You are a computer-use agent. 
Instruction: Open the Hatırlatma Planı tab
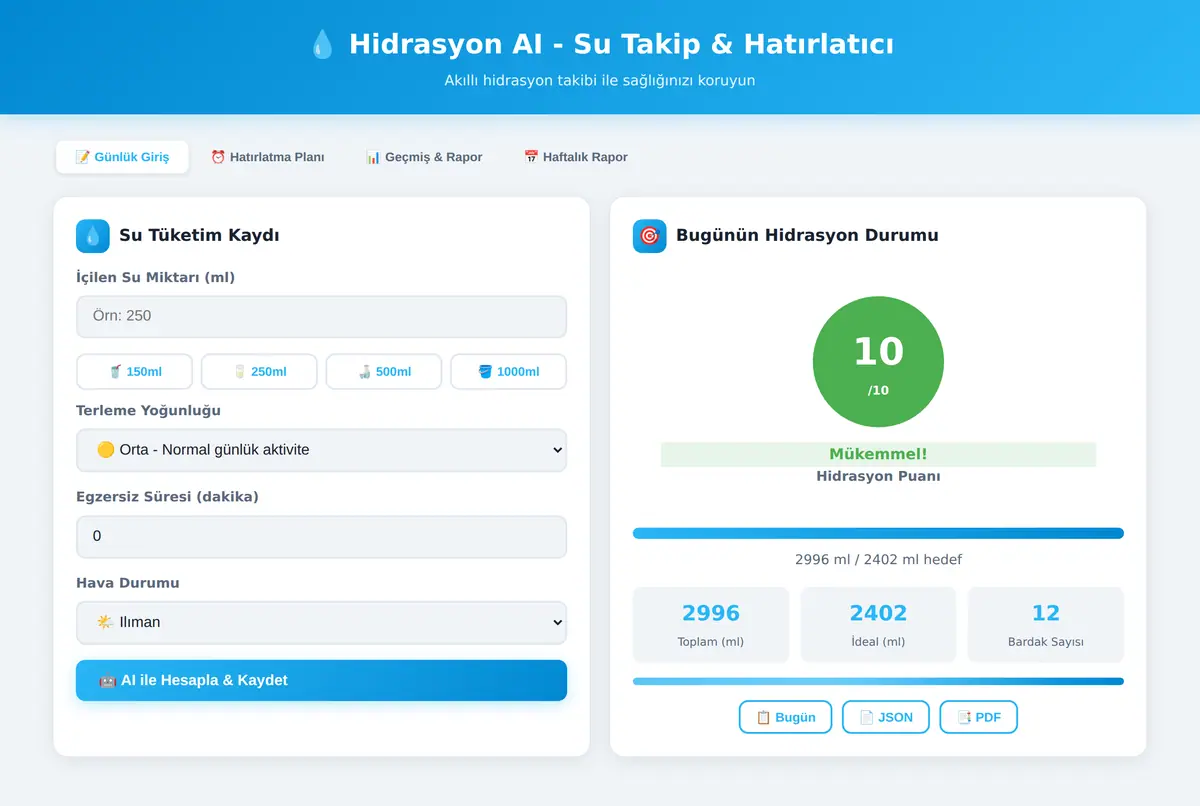click(267, 157)
